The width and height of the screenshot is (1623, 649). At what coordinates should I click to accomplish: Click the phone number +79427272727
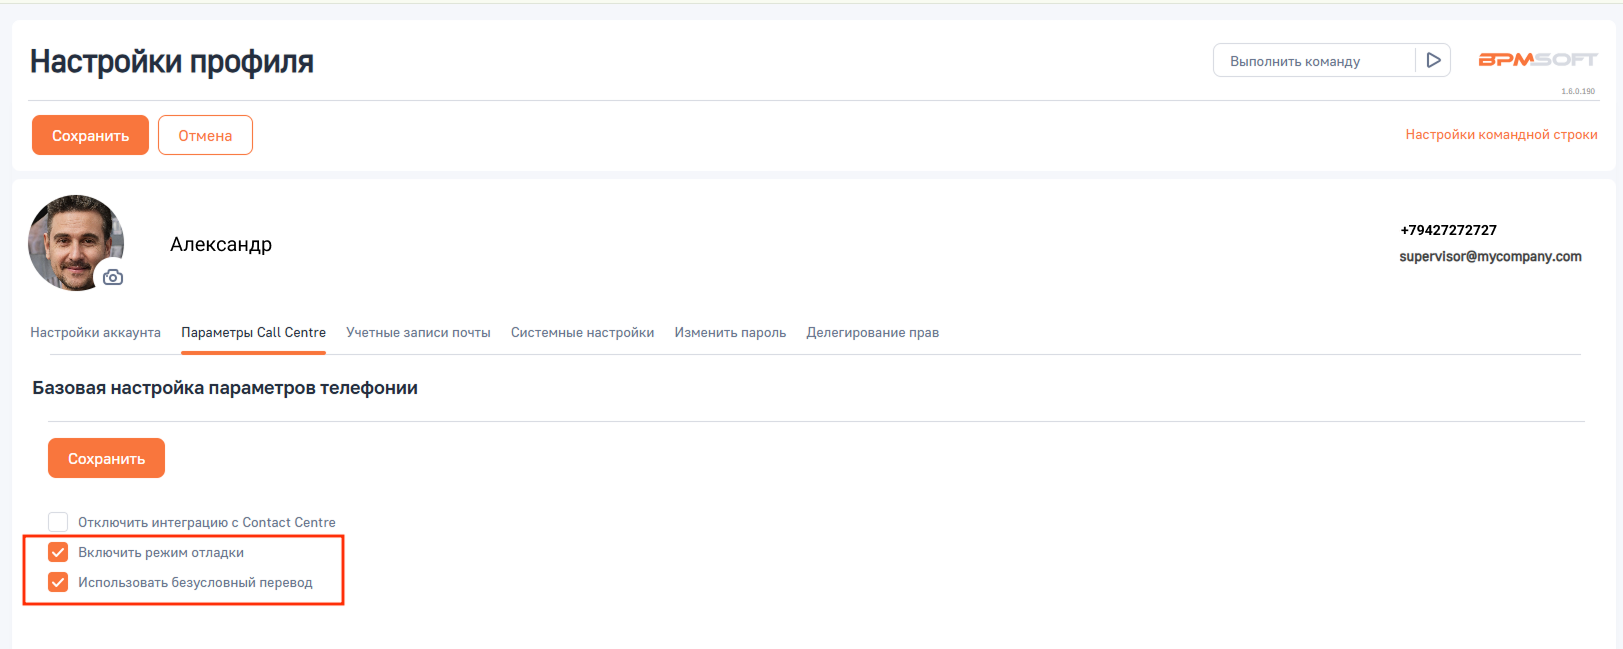[1448, 230]
